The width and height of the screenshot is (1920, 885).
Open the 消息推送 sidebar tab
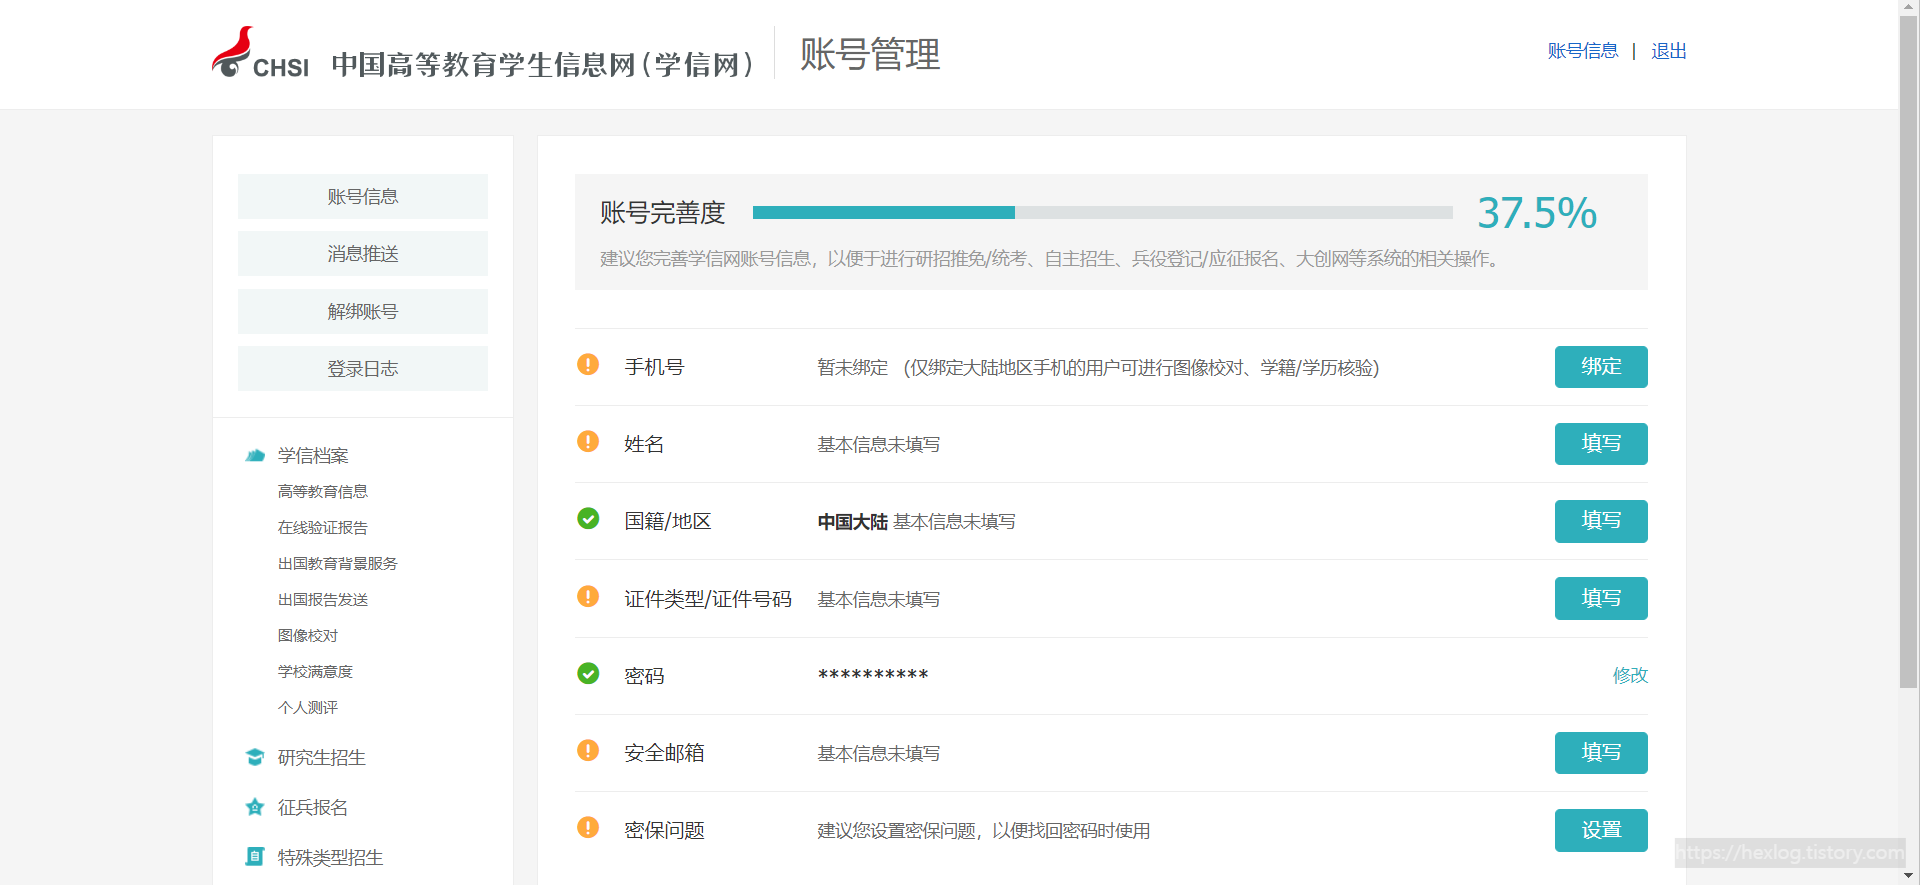[x=363, y=254]
